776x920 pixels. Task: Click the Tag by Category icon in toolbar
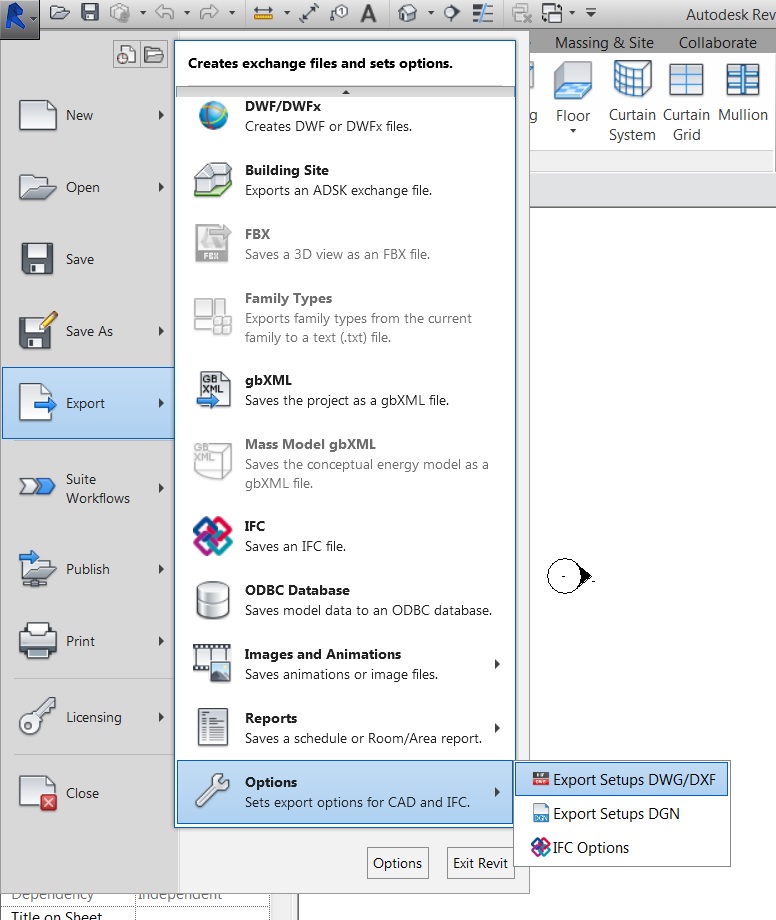pos(339,13)
